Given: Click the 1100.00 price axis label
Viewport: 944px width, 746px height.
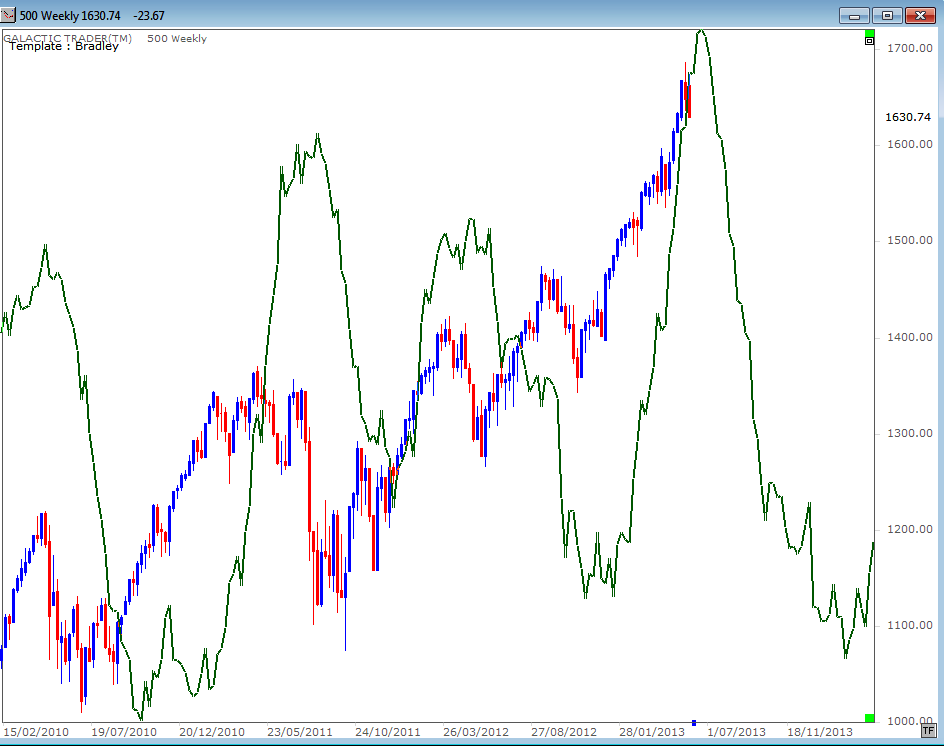Looking at the screenshot, I should [x=910, y=625].
